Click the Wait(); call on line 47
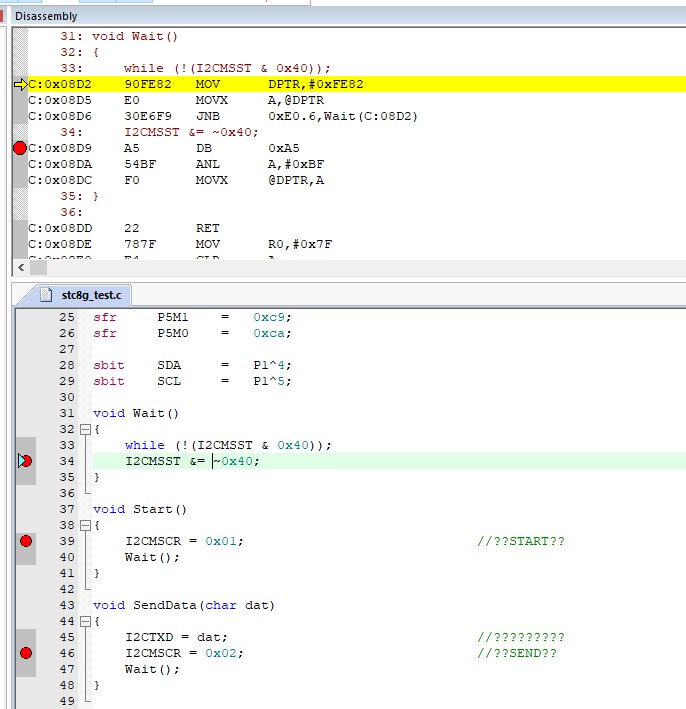The height and width of the screenshot is (709, 686). (x=152, y=669)
